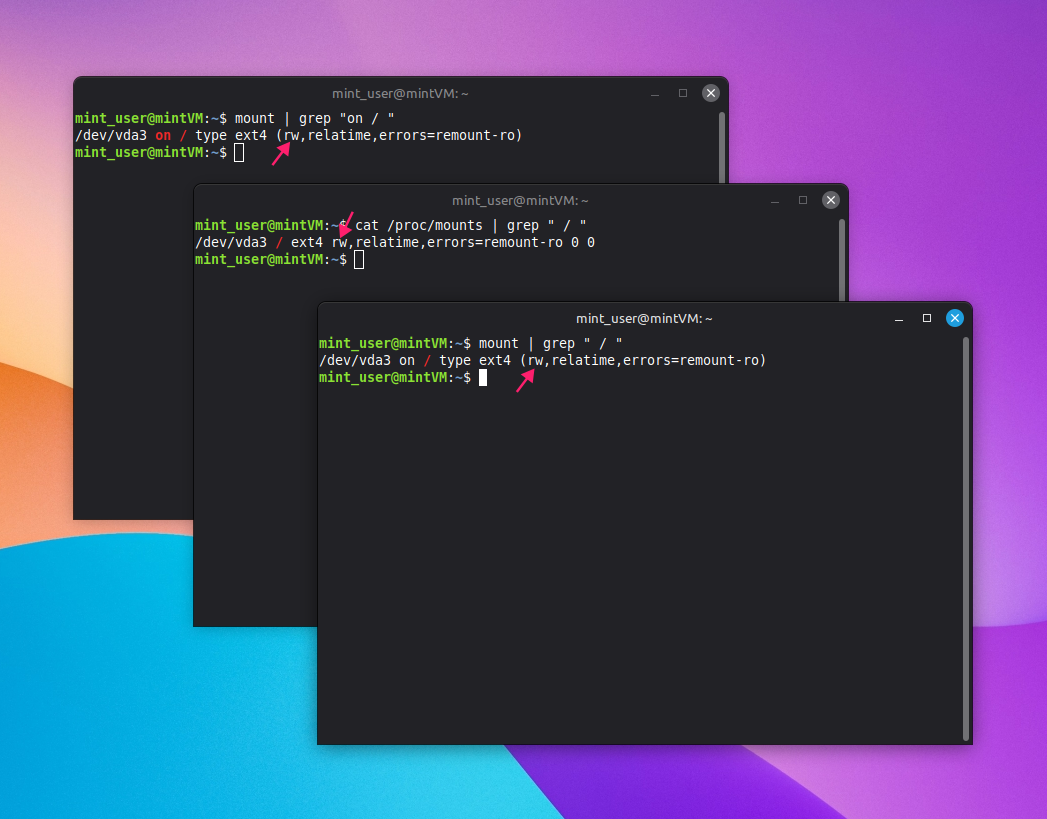Click the frontmost terminal's mint_user@mintVM title bar
This screenshot has height=819, width=1047.
tap(644, 319)
